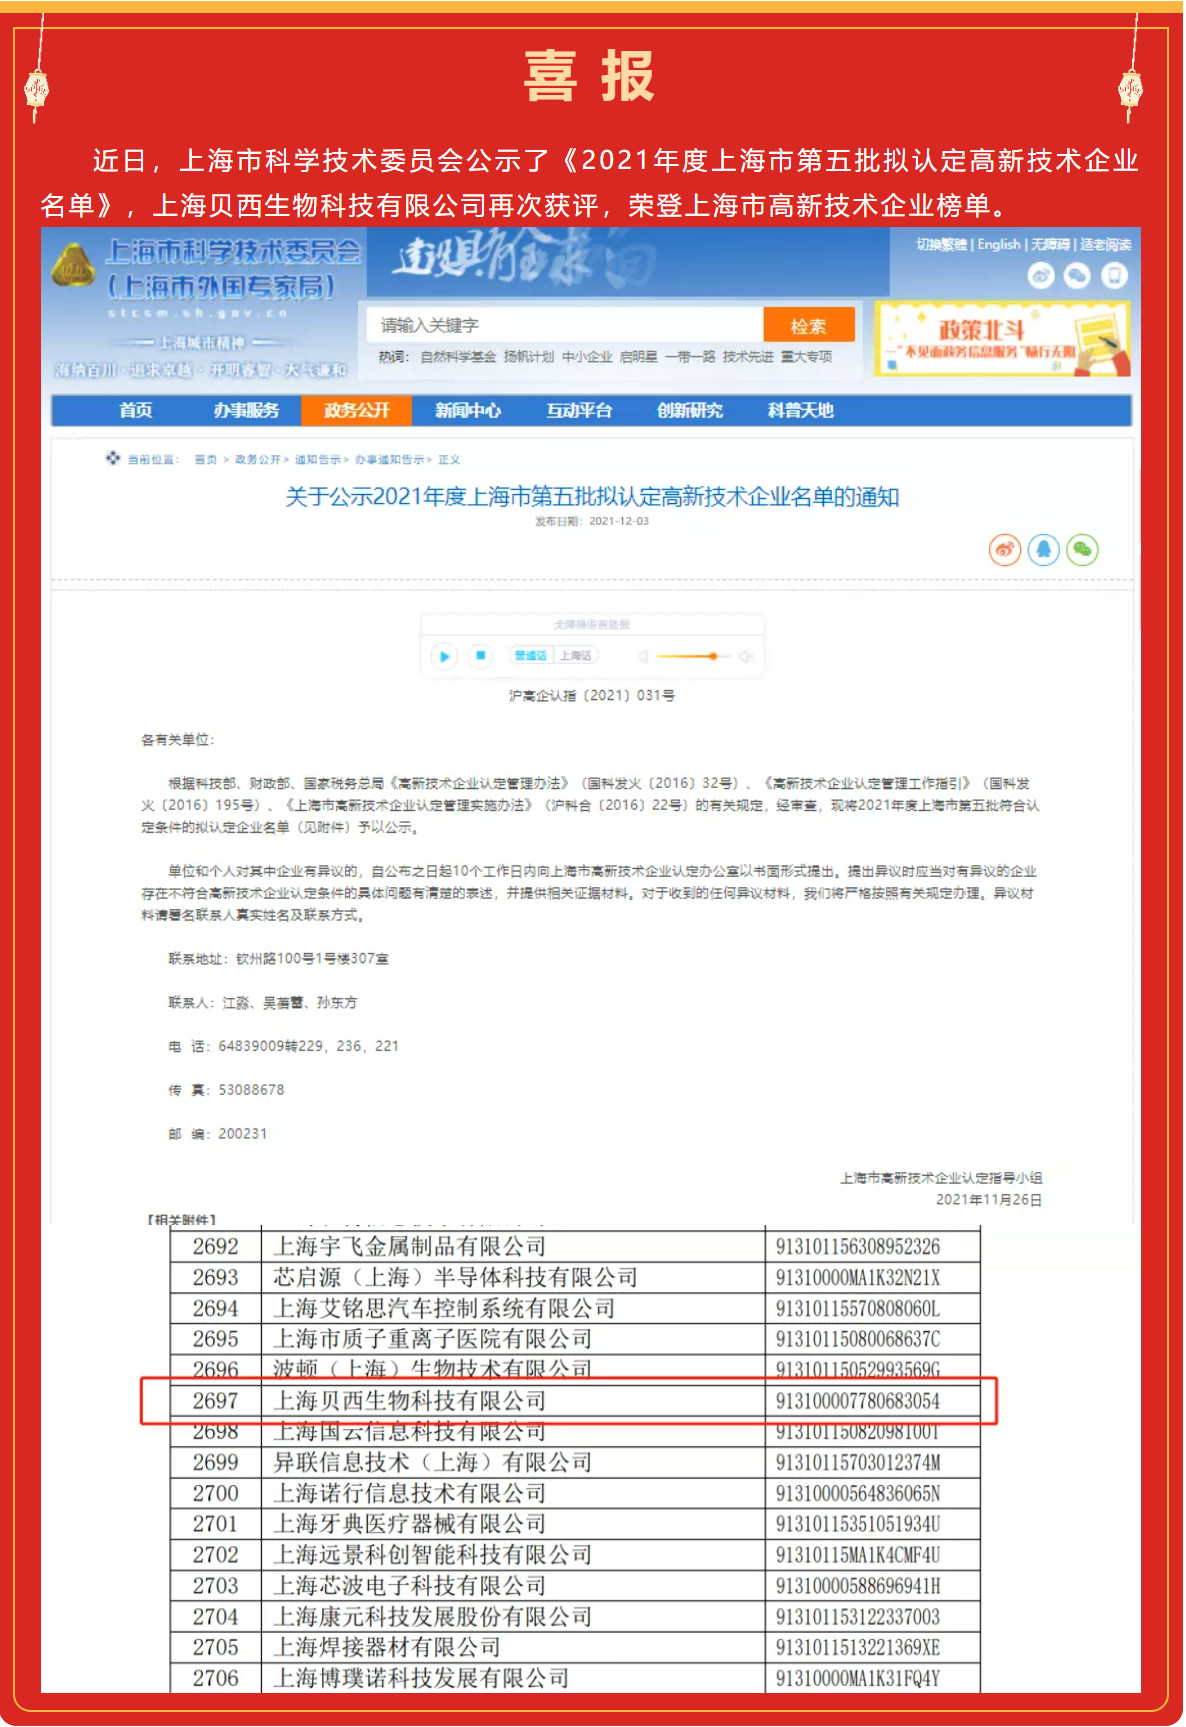
Task: Click table row 上海芯波电子科技有限公司
Action: 575,1586
